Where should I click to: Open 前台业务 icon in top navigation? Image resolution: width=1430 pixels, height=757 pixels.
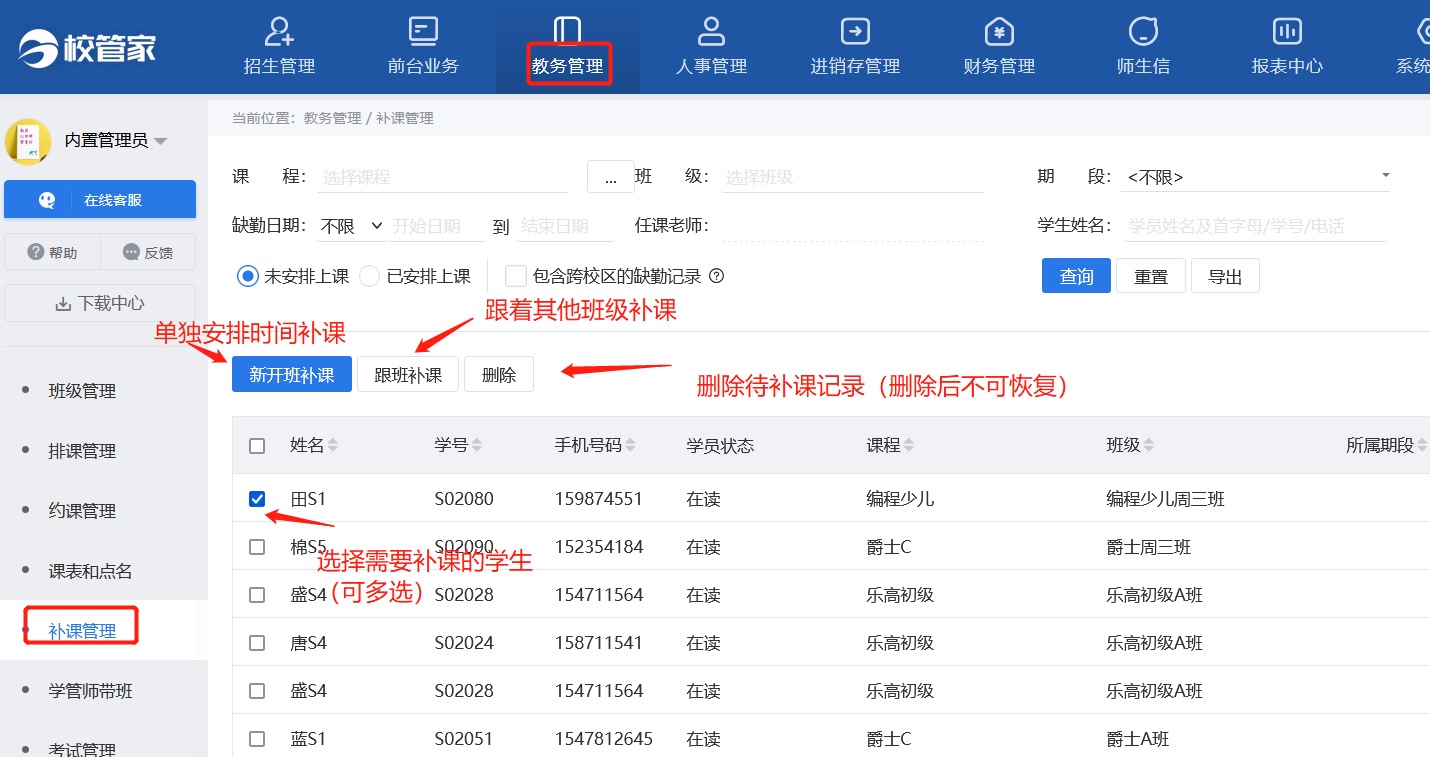coord(424,31)
